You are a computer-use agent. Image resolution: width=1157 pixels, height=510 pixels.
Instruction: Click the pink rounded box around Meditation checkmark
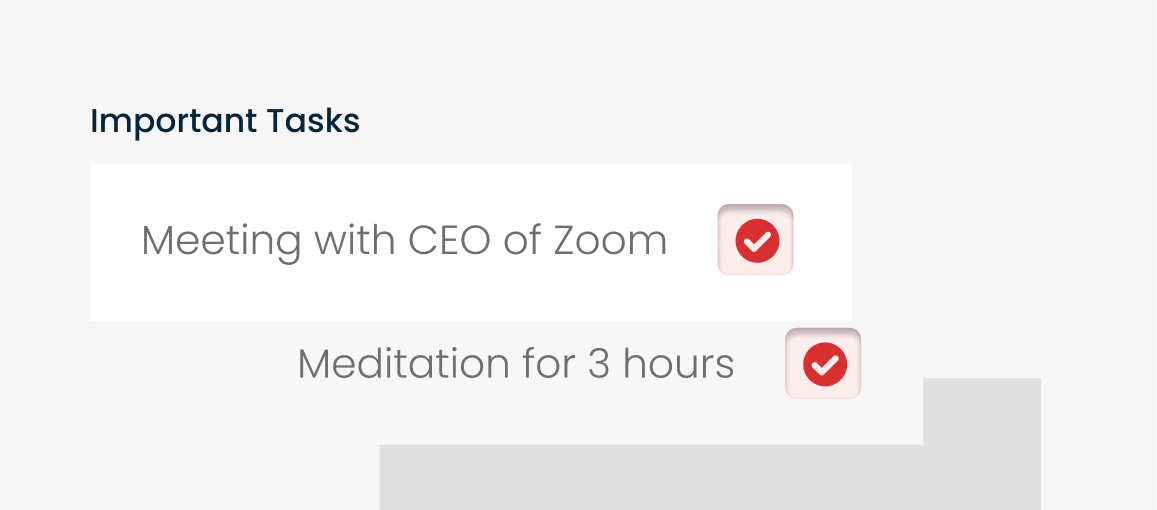[x=823, y=363]
